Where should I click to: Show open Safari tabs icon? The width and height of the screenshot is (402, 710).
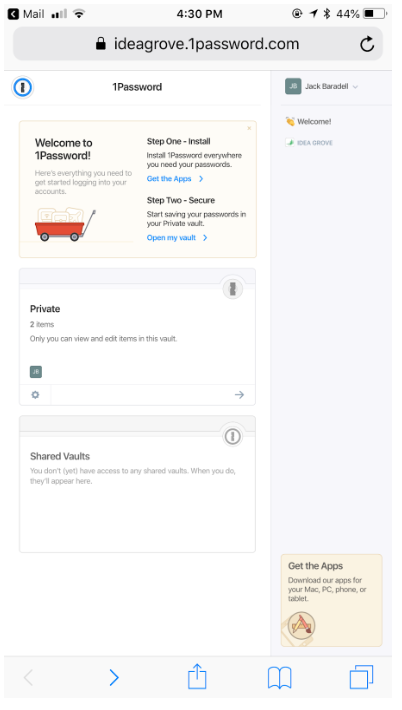[x=361, y=677]
